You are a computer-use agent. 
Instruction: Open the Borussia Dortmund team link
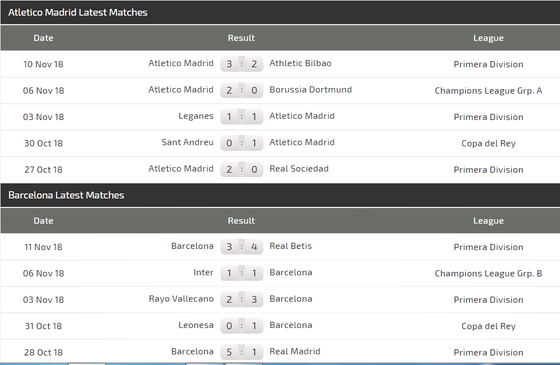(311, 90)
